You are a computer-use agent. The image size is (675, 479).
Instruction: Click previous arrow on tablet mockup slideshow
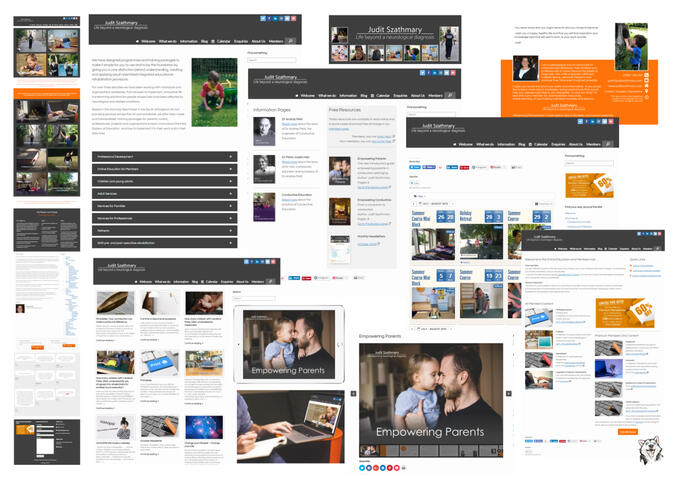tap(239, 345)
